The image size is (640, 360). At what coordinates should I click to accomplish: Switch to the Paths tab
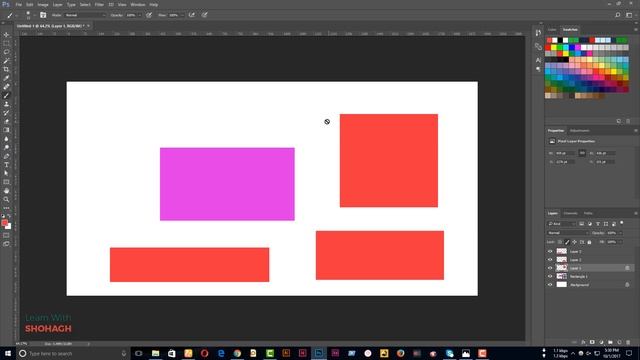point(588,213)
